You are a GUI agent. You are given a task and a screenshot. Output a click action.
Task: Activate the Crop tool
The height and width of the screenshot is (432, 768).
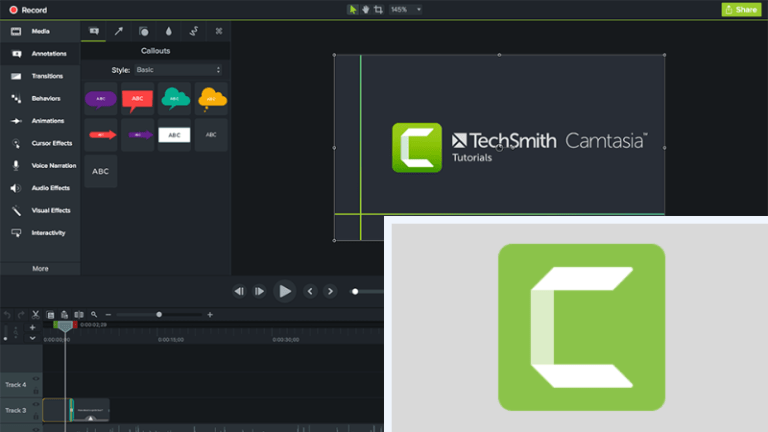(x=378, y=9)
